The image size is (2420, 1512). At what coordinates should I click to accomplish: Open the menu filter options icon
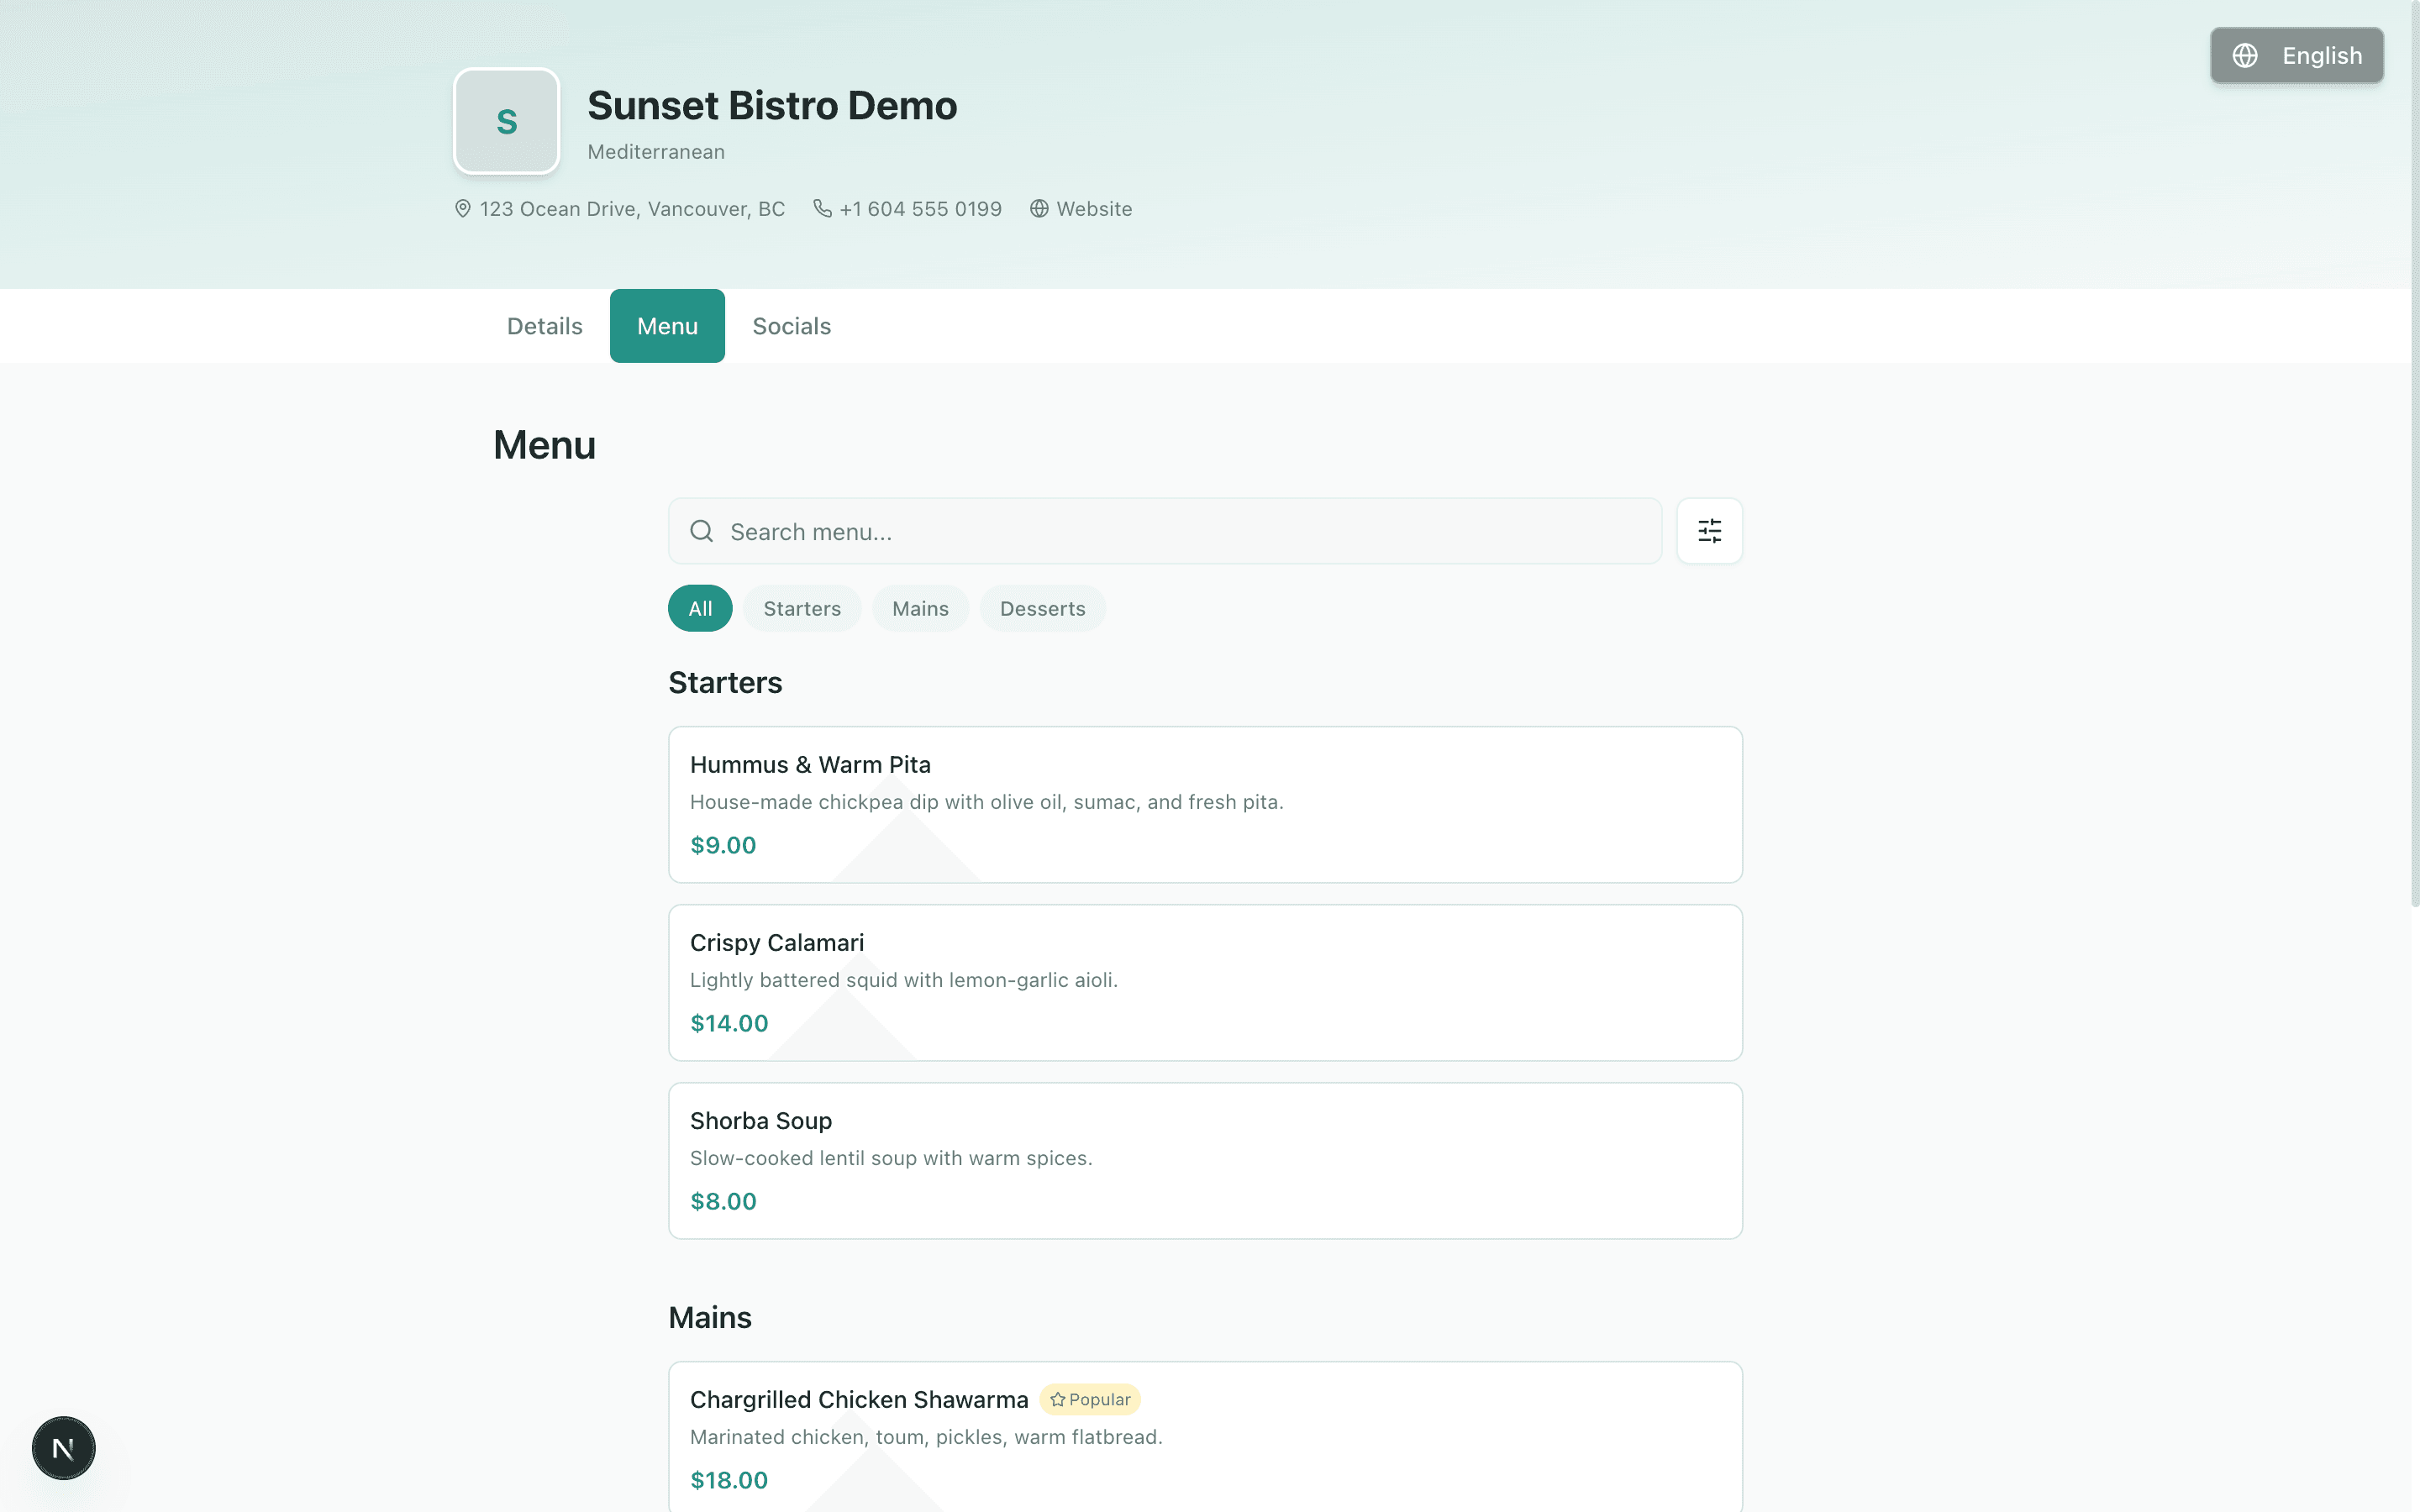click(x=1709, y=531)
